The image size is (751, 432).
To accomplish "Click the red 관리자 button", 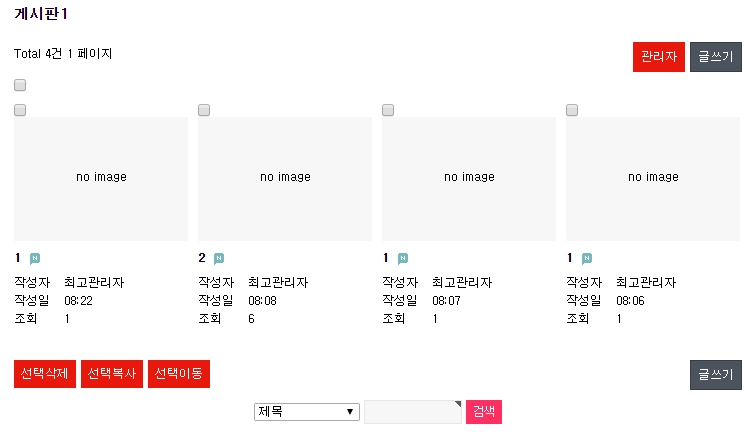I will pyautogui.click(x=659, y=57).
